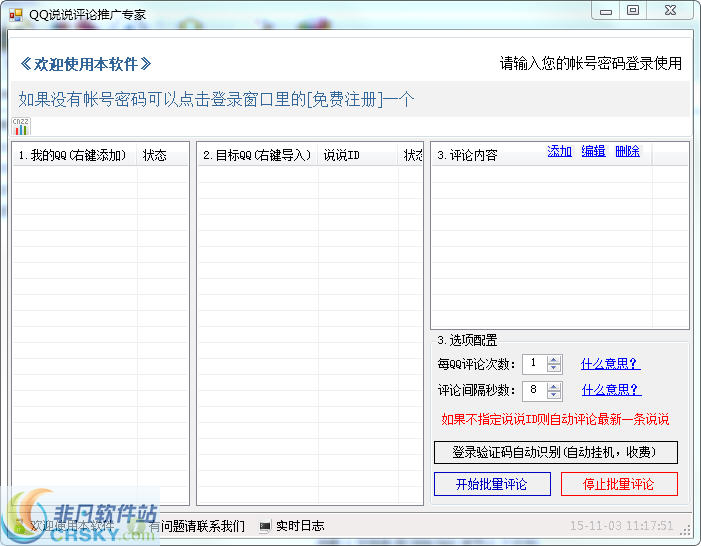
Task: Click 有问题请联系我们 in status bar
Action: (197, 526)
